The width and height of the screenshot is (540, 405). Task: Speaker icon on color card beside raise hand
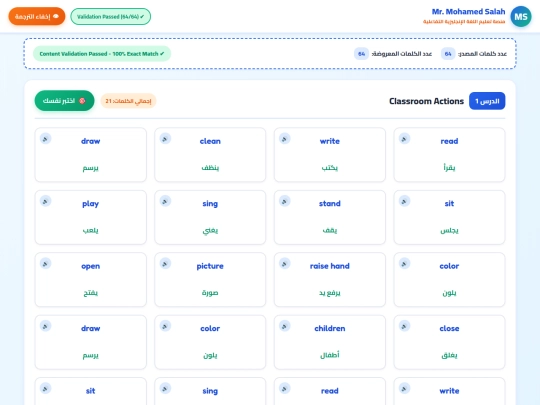tap(404, 264)
